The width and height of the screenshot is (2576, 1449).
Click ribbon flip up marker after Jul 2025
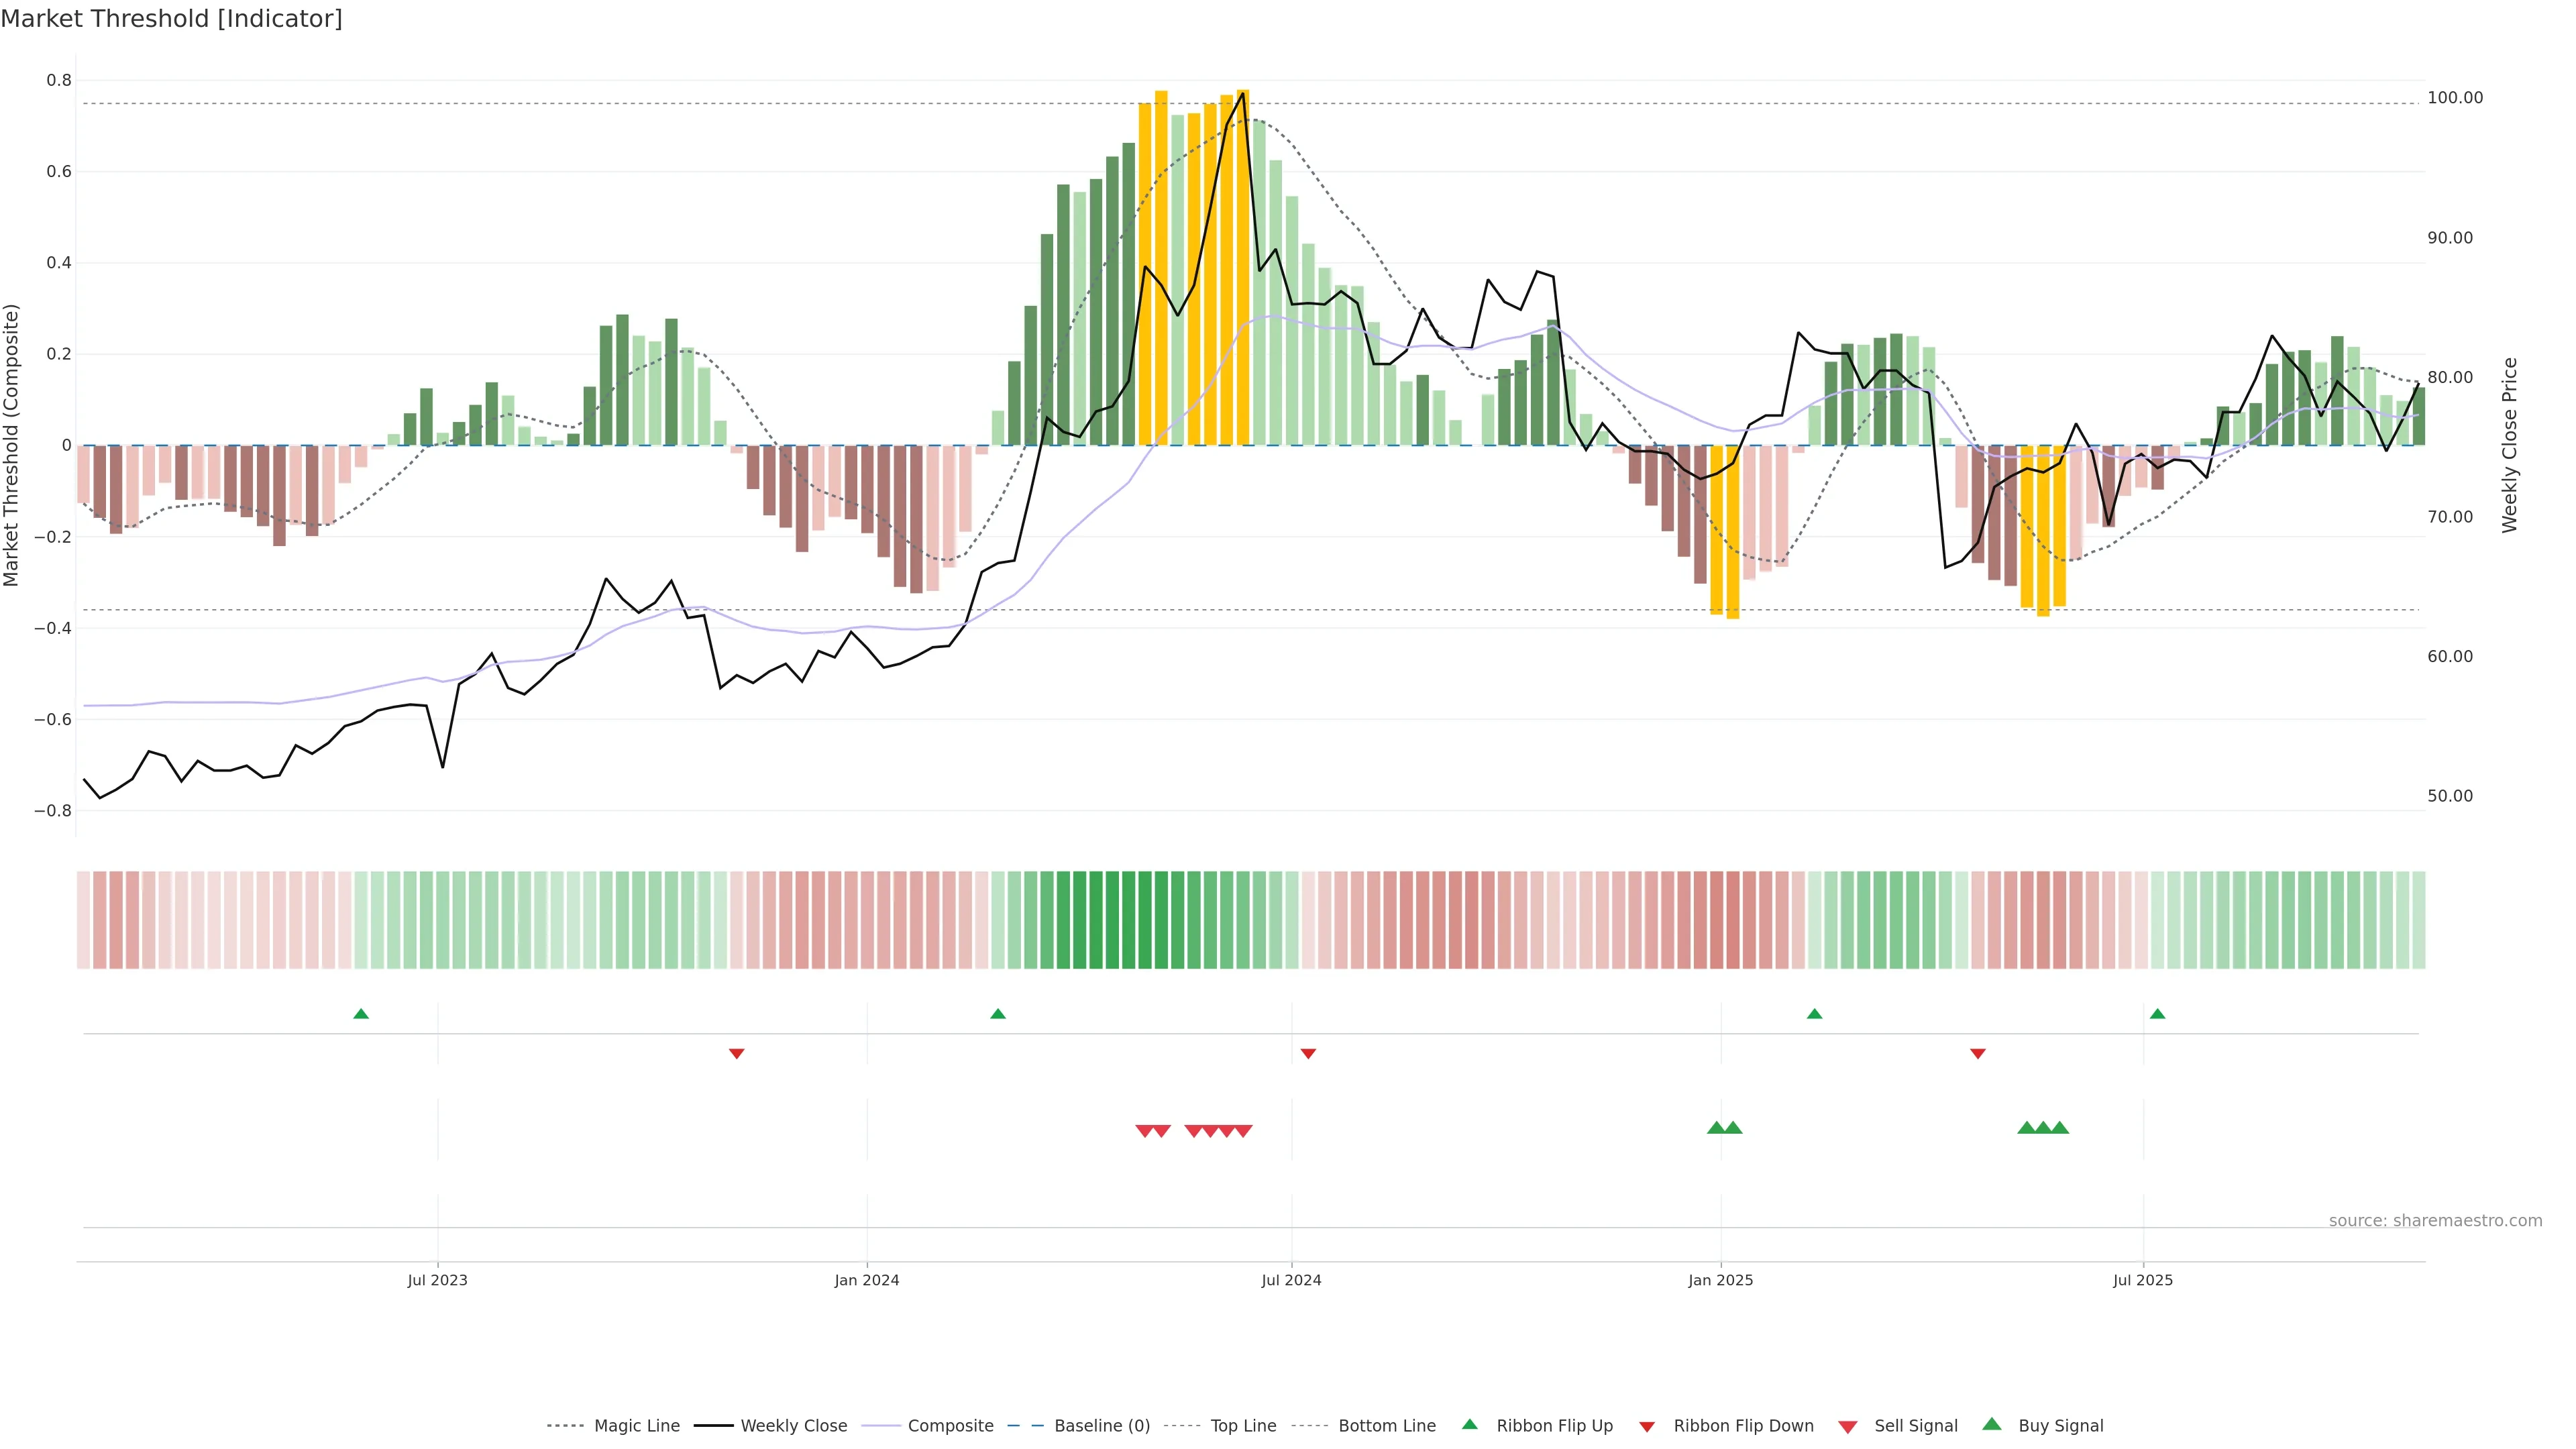click(x=2157, y=1014)
